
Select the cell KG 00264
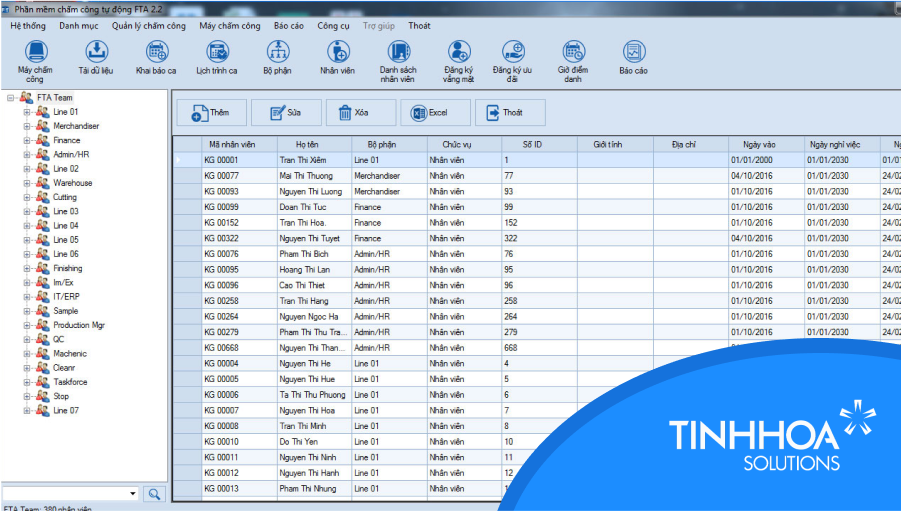pyautogui.click(x=240, y=317)
